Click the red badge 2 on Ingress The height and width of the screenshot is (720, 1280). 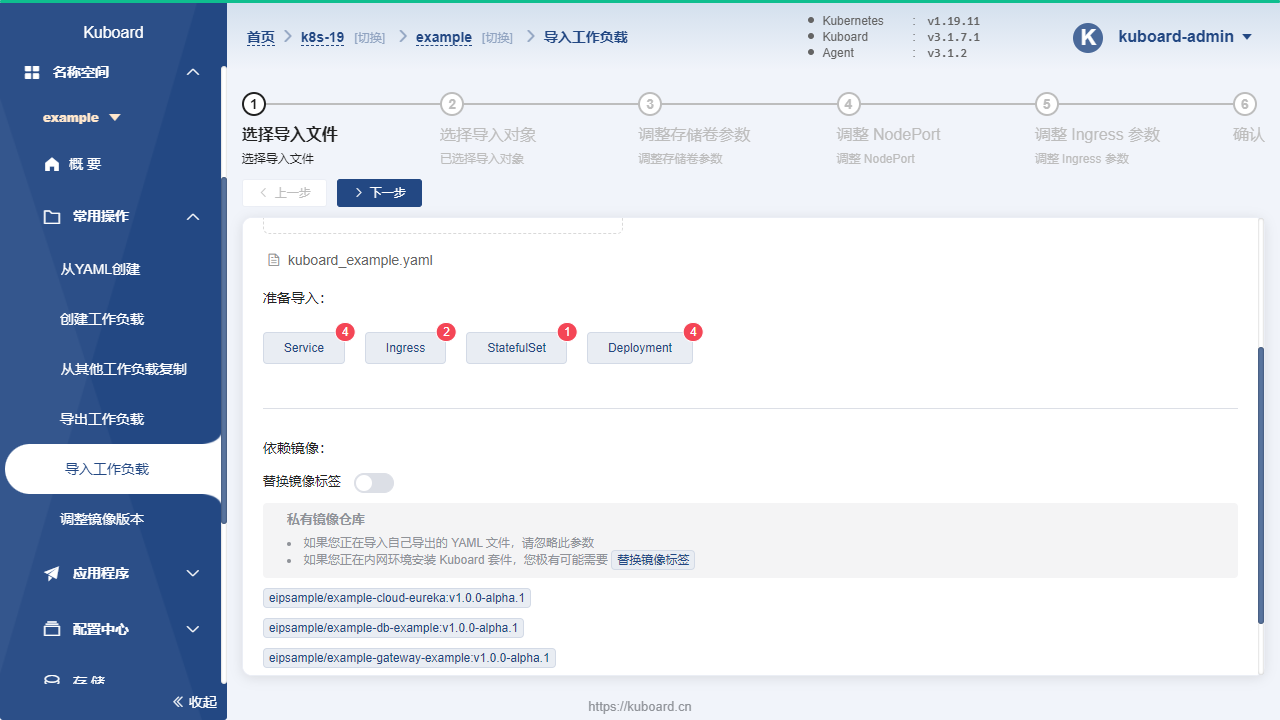point(446,332)
